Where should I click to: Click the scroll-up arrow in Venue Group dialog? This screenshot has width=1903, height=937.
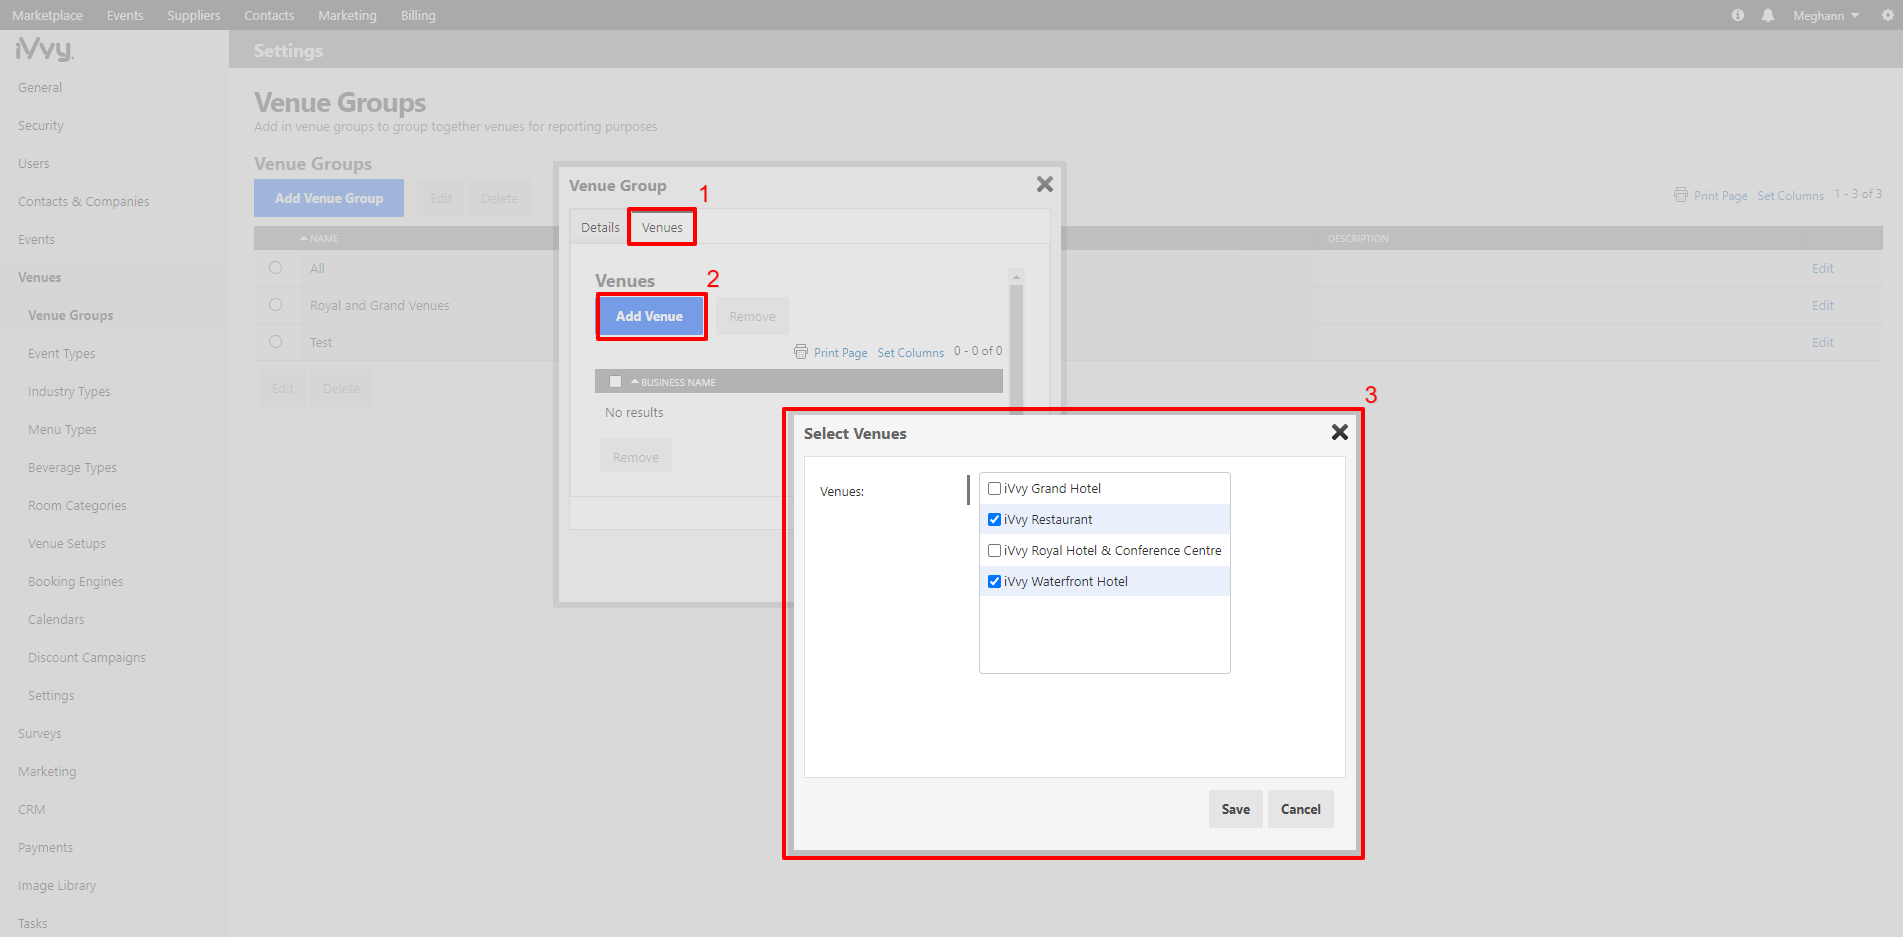pos(1016,277)
